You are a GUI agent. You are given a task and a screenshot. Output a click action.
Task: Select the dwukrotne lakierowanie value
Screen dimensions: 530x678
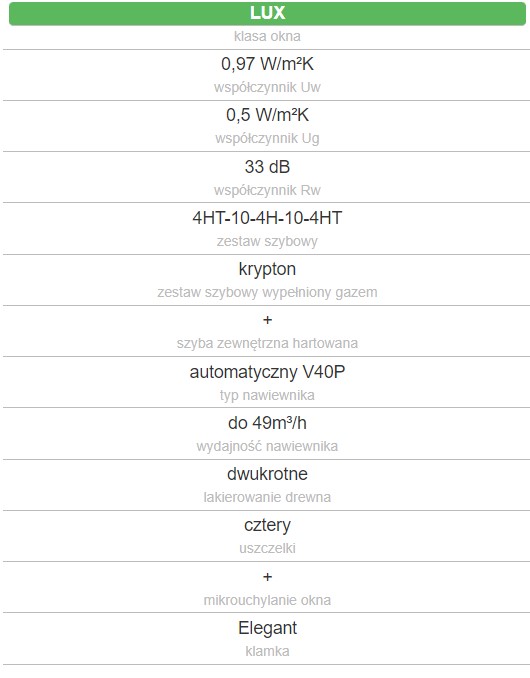[267, 474]
